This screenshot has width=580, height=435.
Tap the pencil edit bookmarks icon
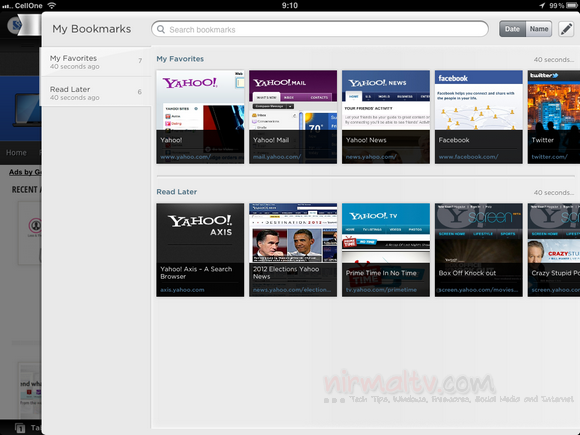point(566,29)
